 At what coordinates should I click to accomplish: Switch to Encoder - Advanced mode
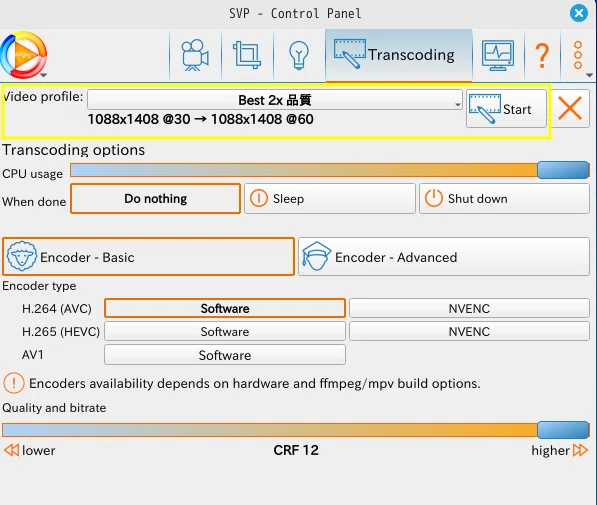point(444,257)
